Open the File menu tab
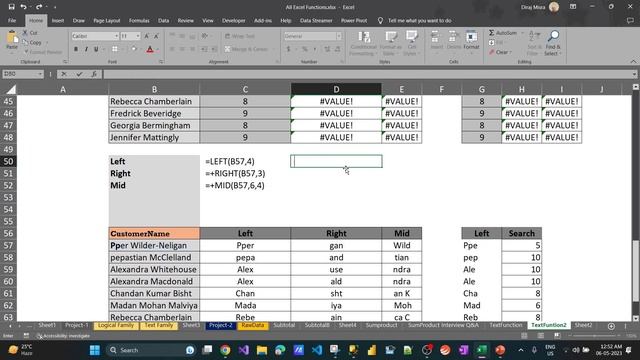Screen dimensions: 640x360 (x=12, y=20)
